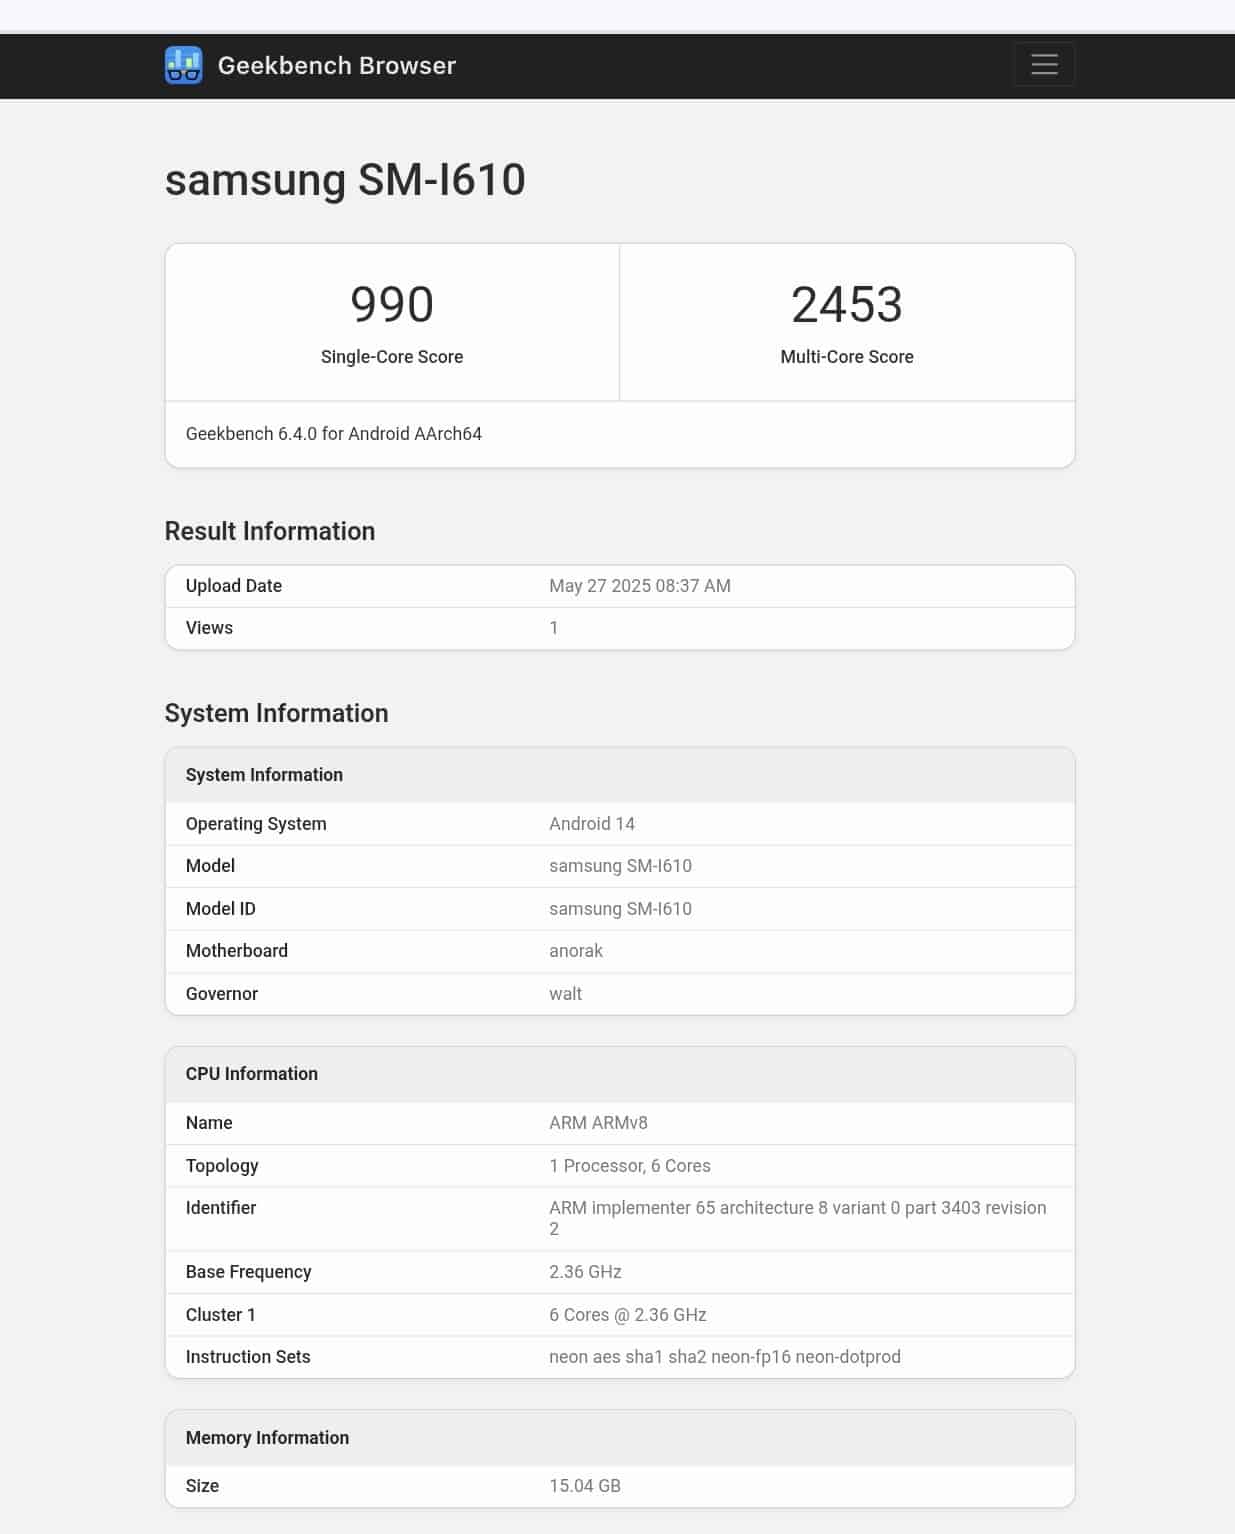Click the Instruction Sets value text
Screen dimensions: 1235x1534
pyautogui.click(x=725, y=1357)
